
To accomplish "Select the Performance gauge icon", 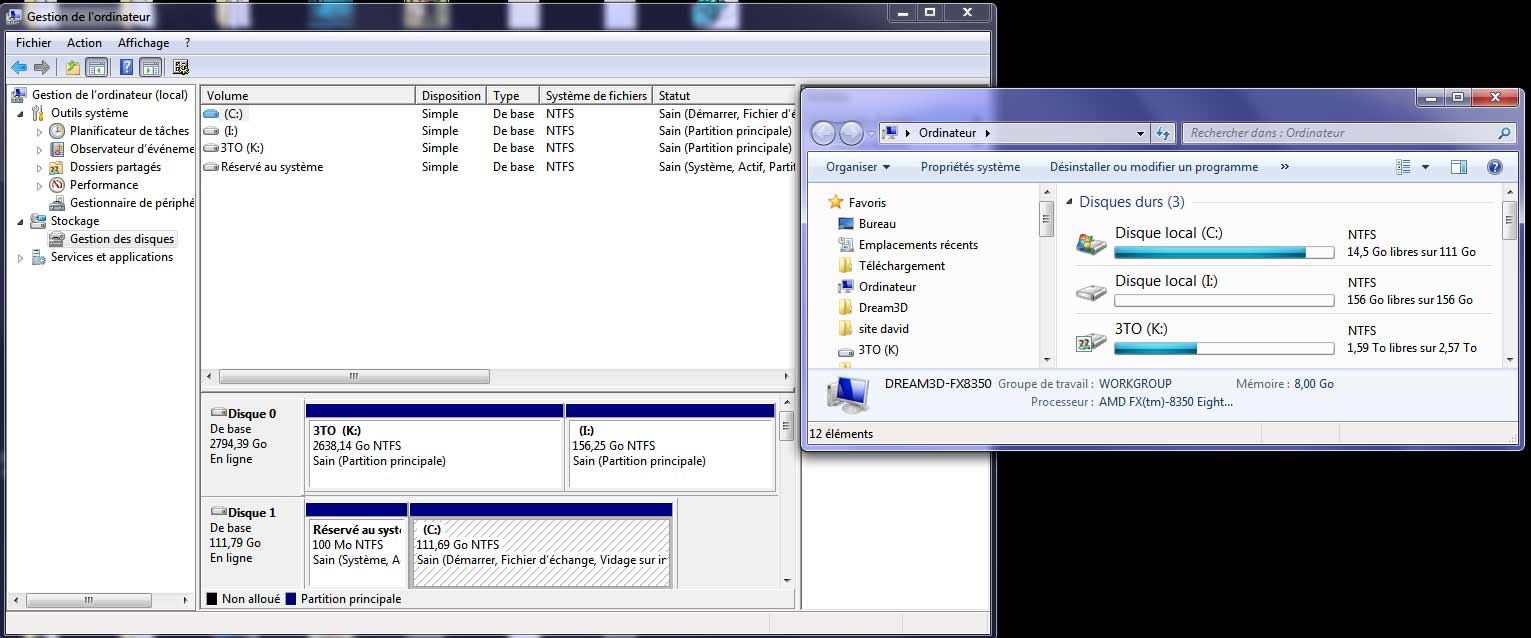I will (x=57, y=185).
